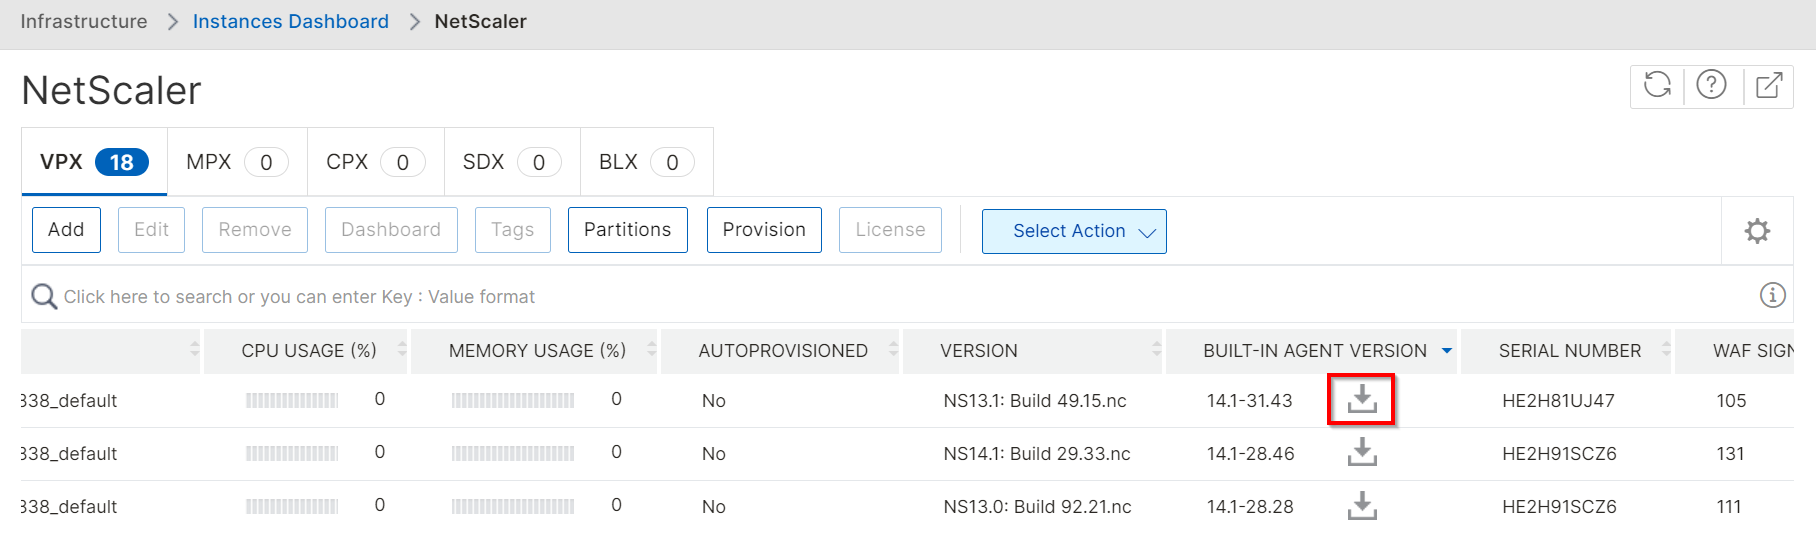Click the CPU USAGE (%) column header
Image resolution: width=1816 pixels, height=533 pixels.
[309, 350]
